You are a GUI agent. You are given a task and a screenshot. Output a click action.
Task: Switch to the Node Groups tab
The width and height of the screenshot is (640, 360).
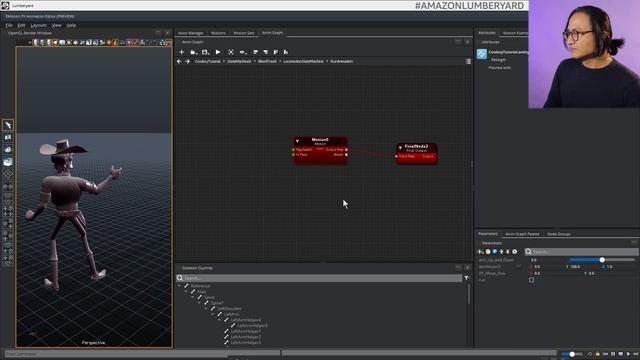[x=558, y=234]
